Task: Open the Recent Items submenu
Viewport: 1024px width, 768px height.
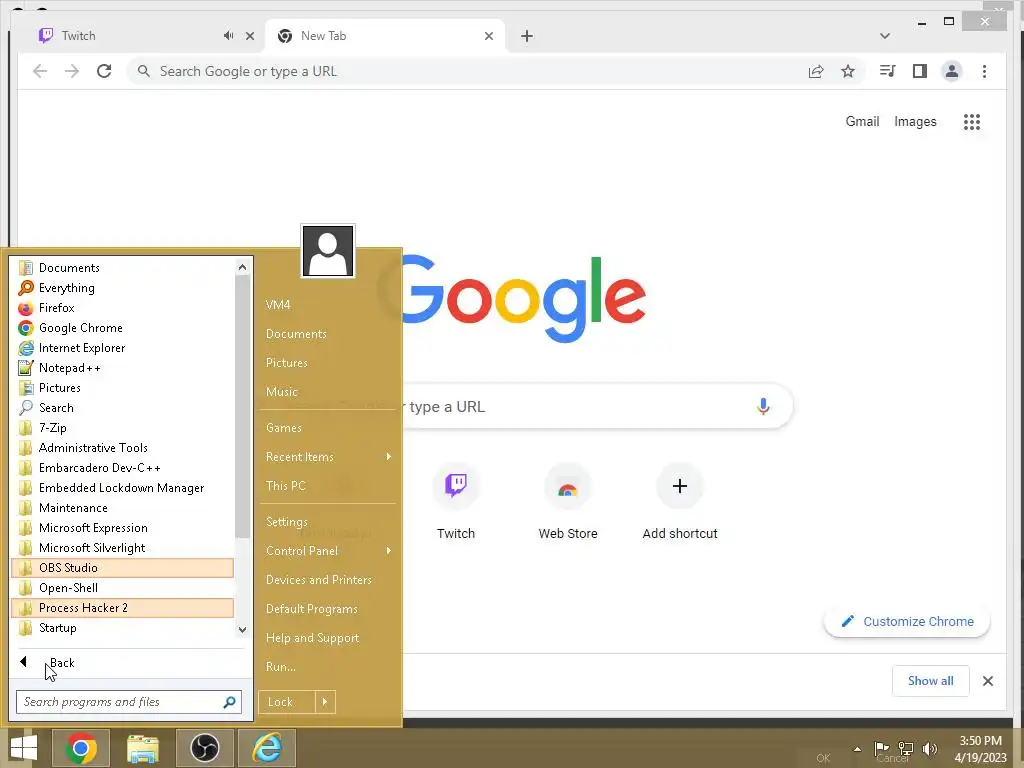Action: pos(328,457)
